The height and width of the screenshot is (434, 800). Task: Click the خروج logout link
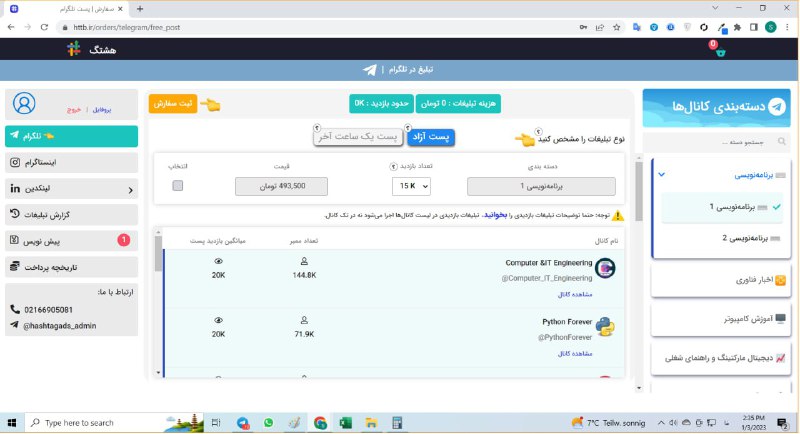[74, 110]
